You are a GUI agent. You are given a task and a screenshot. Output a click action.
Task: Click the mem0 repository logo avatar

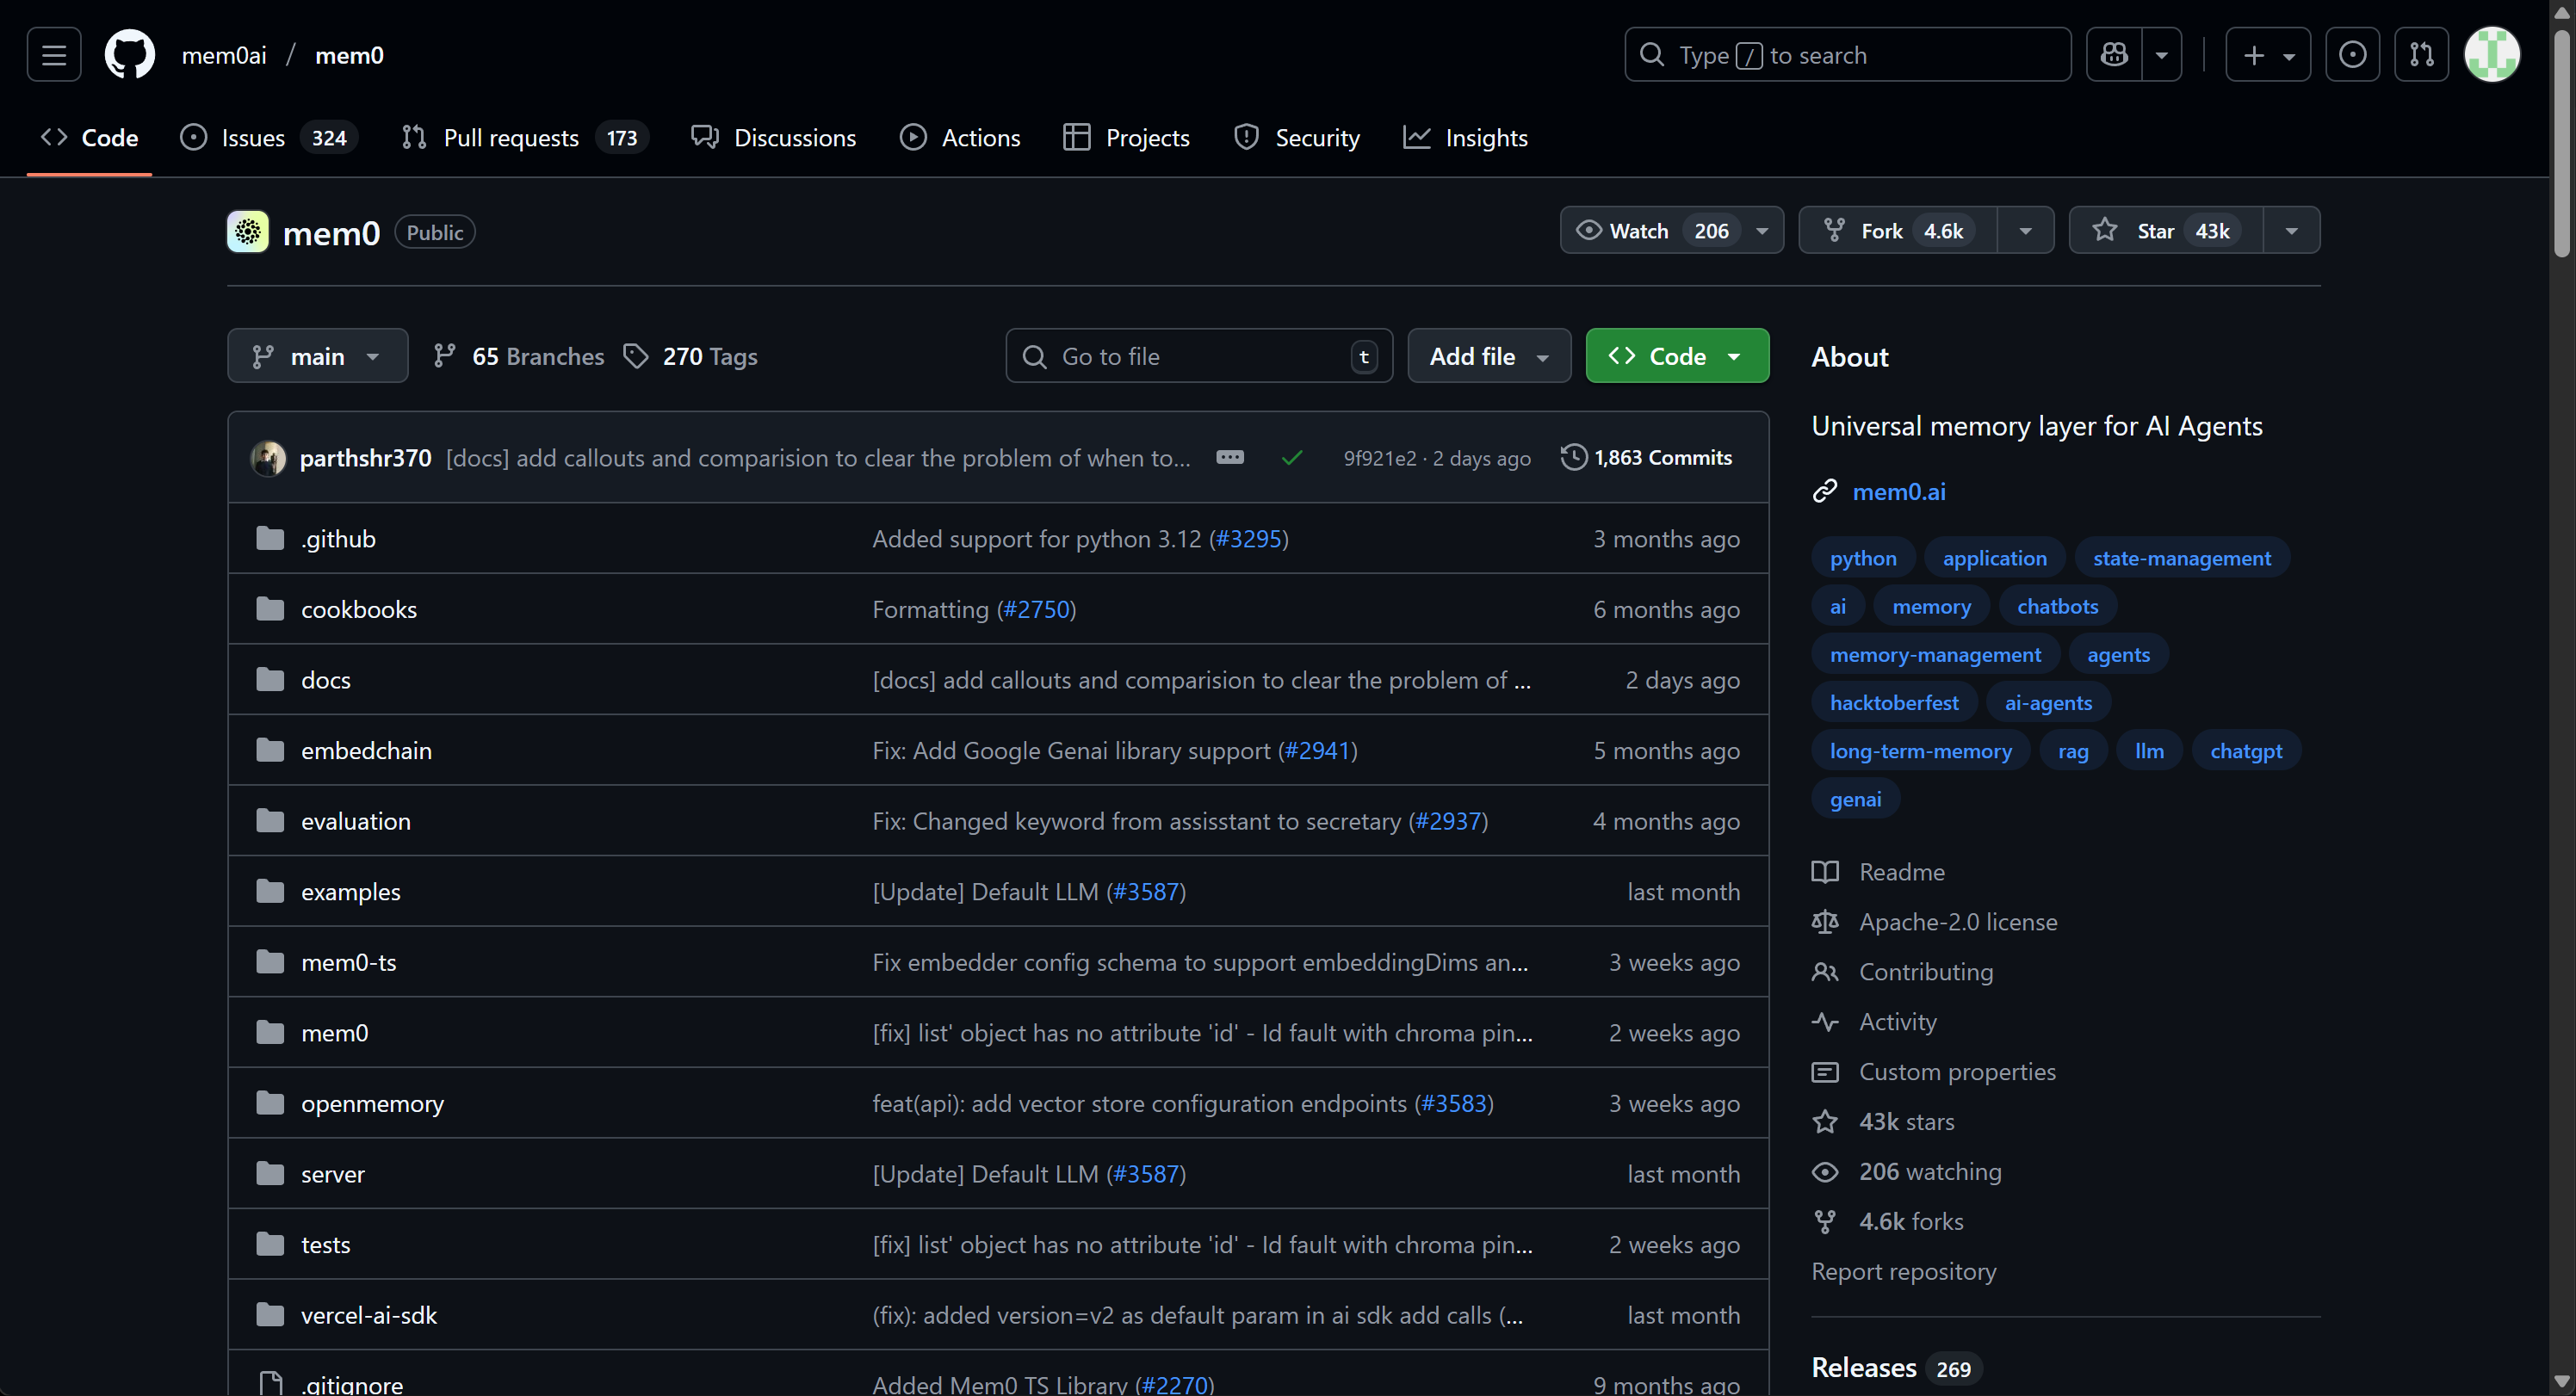(x=248, y=232)
